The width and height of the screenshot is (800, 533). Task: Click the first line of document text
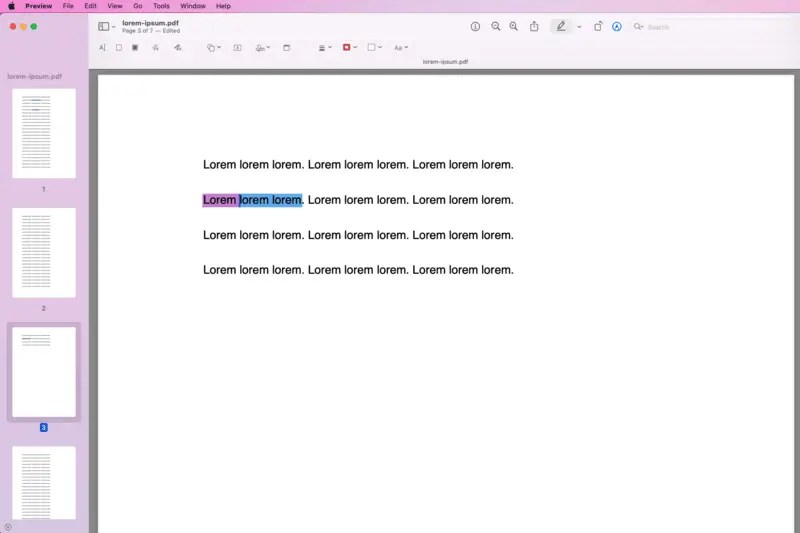pos(358,165)
